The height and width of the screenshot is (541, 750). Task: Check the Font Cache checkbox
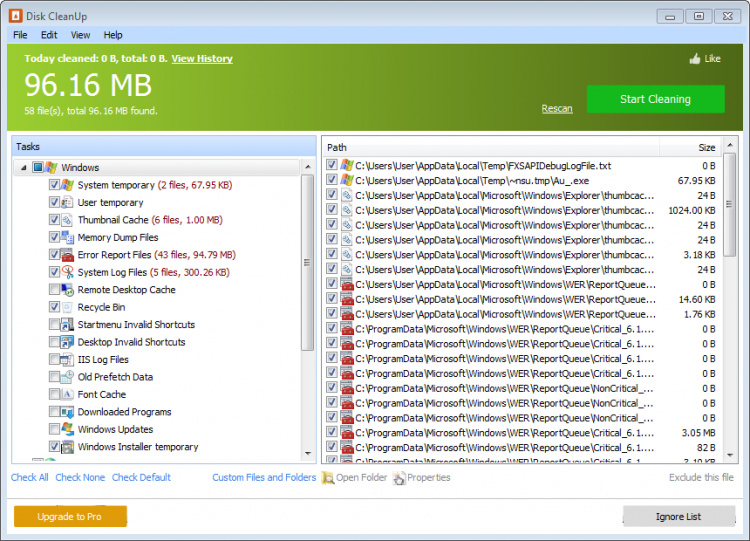(x=54, y=394)
